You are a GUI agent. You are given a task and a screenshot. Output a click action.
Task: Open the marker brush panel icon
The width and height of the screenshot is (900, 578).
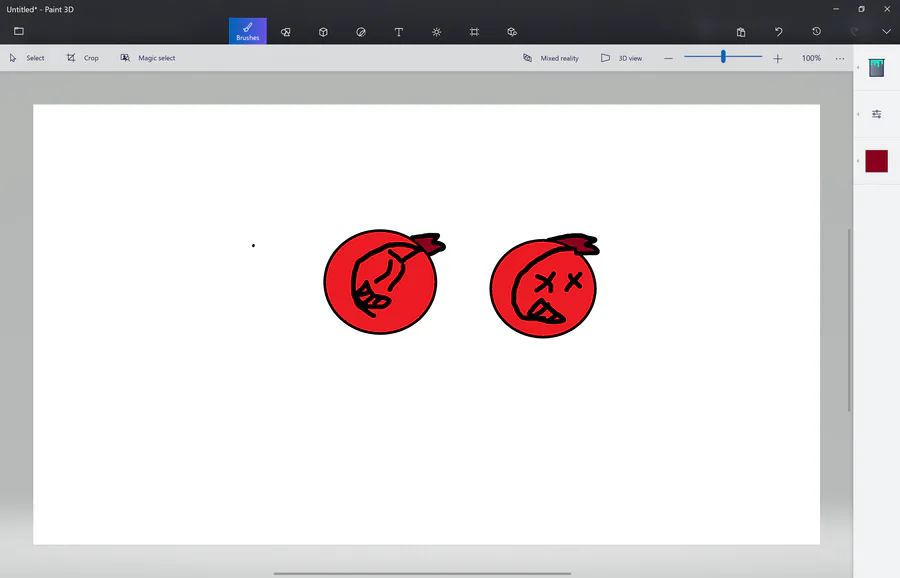pos(876,68)
